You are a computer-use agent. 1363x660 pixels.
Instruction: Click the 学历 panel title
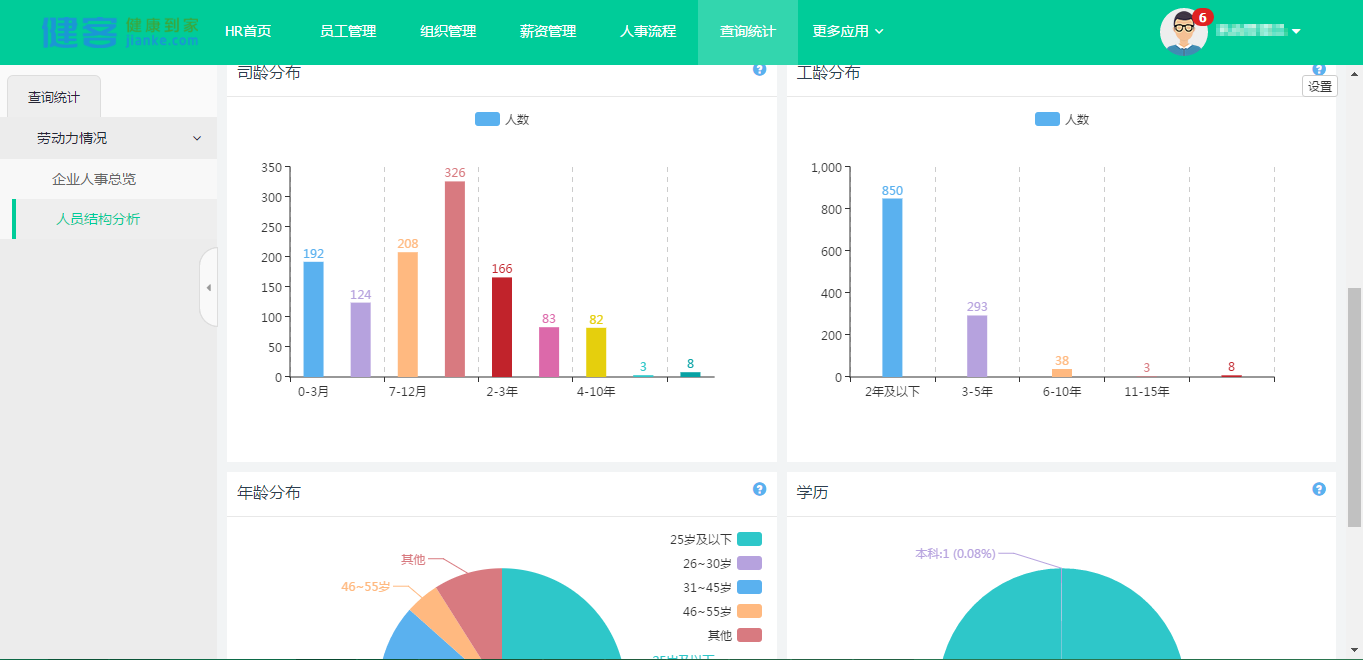point(813,493)
